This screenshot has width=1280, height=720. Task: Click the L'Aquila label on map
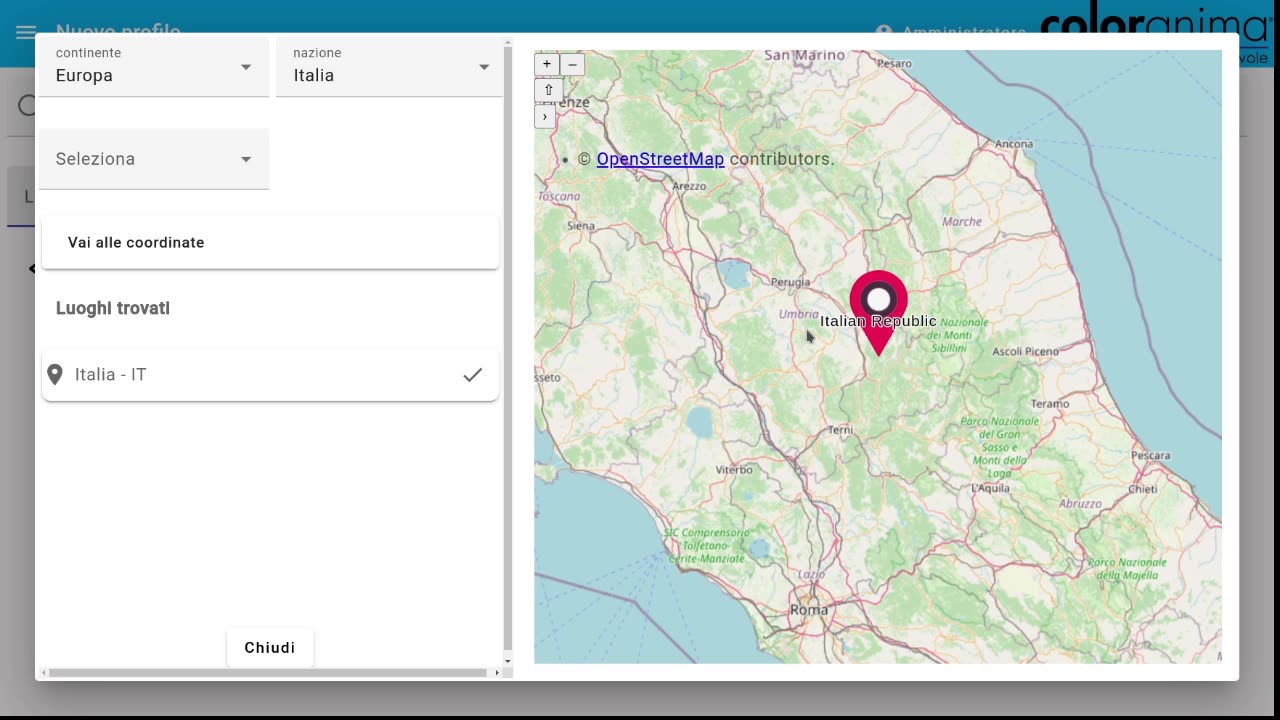(990, 488)
